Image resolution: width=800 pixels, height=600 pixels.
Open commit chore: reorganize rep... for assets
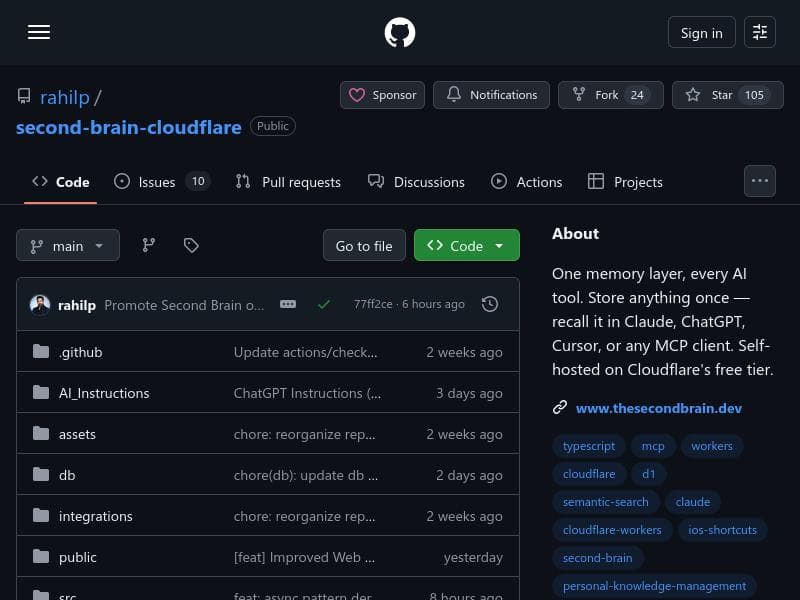304,434
